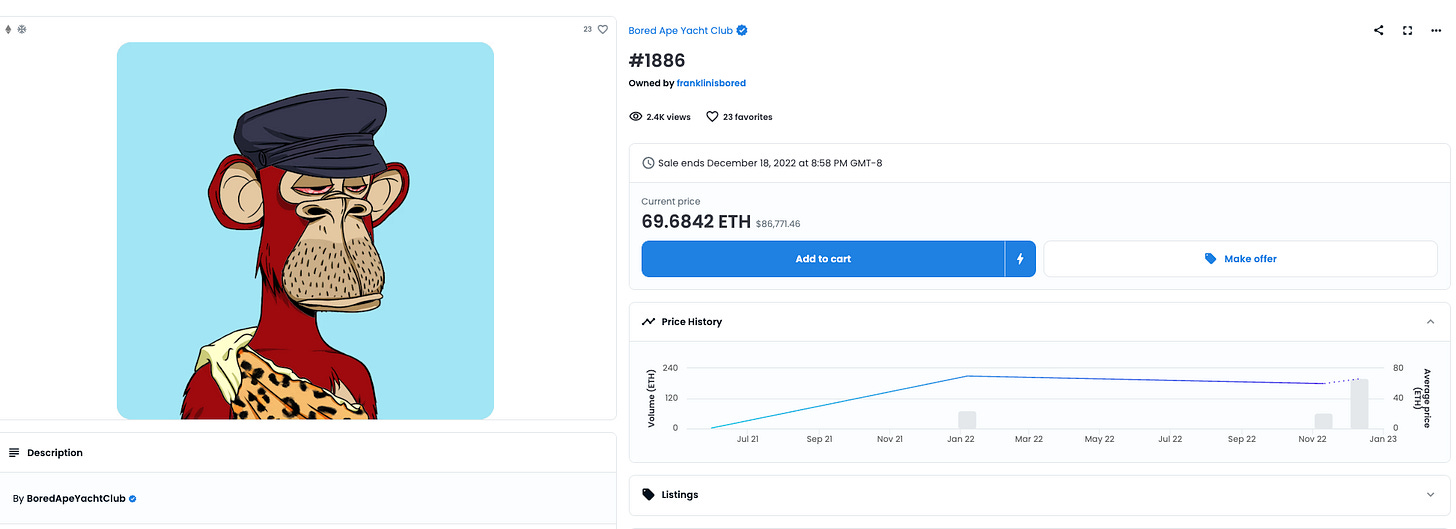
Task: Click the Sale ends December 18, 2022 text
Action: click(x=770, y=163)
